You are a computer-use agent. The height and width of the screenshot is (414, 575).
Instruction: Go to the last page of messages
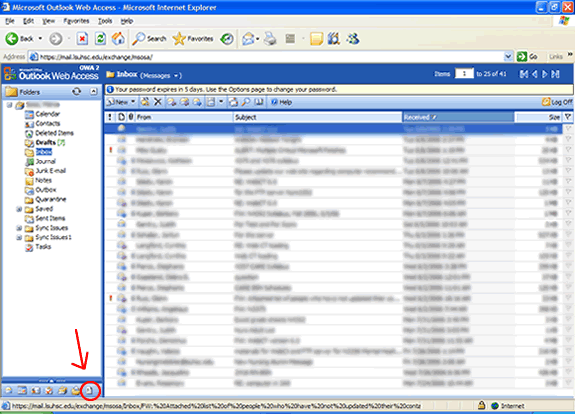coord(556,74)
